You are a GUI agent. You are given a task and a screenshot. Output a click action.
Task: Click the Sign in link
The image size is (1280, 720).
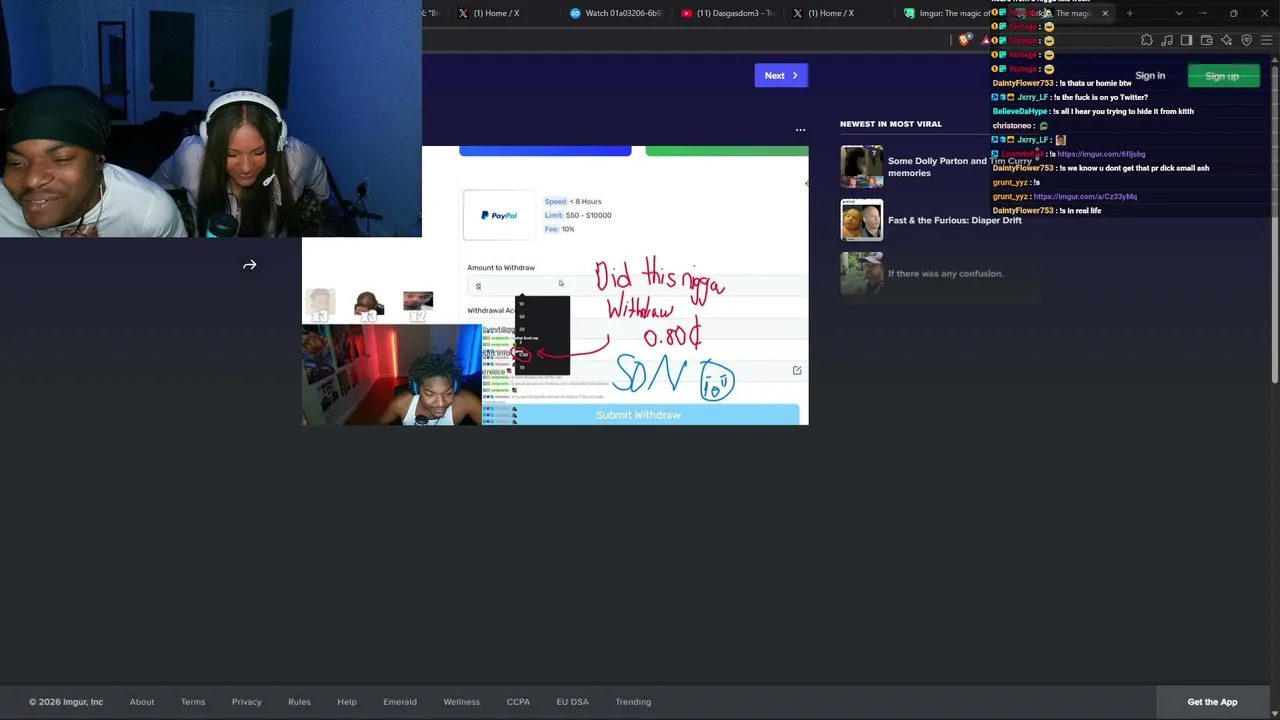[1150, 76]
